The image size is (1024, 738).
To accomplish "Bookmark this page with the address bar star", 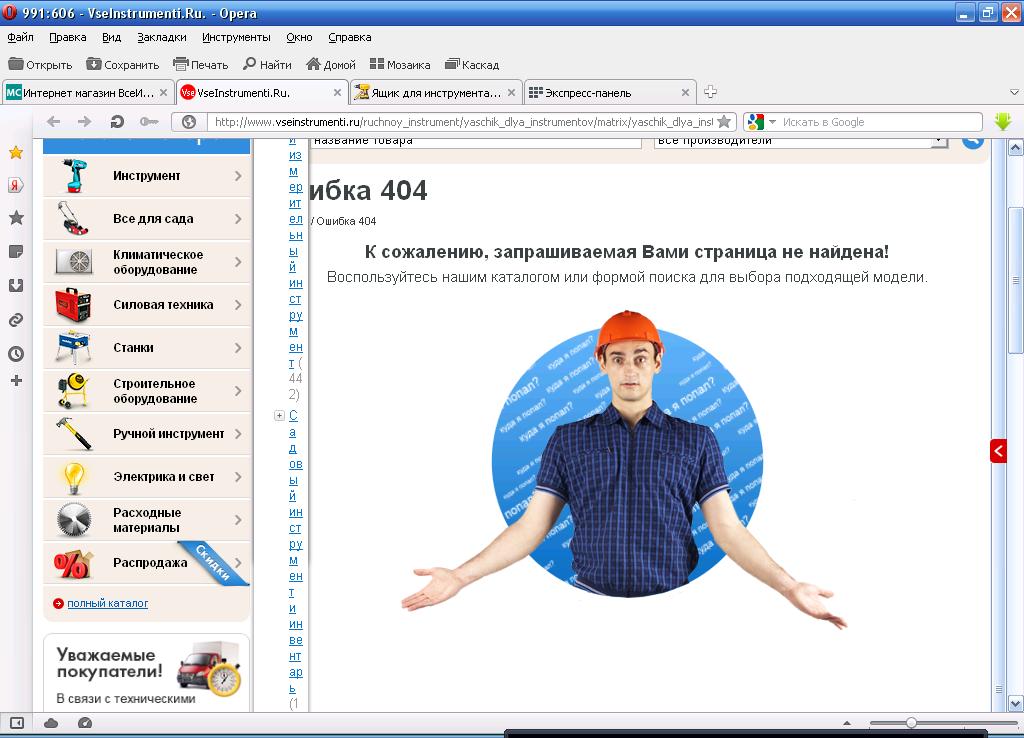I will pyautogui.click(x=724, y=122).
